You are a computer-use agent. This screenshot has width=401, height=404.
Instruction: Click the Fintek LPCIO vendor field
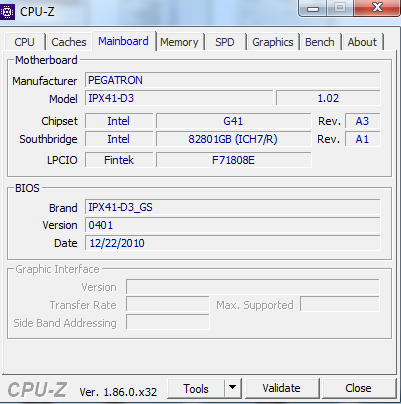tap(119, 160)
